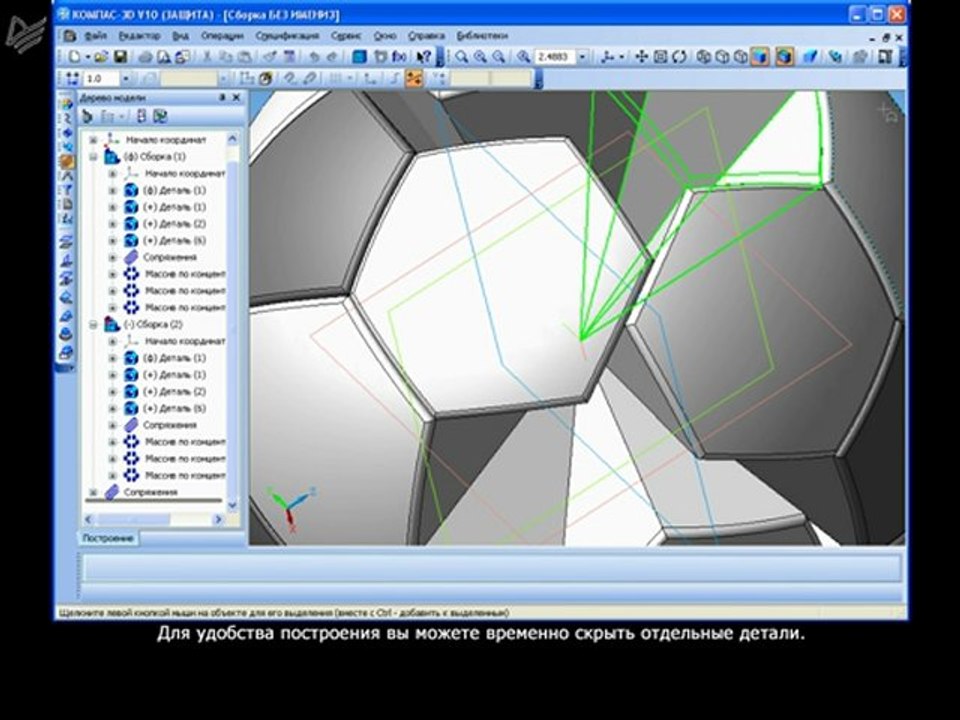Expand top-level Начало координат node
Viewport: 960px width, 720px height.
click(x=94, y=140)
